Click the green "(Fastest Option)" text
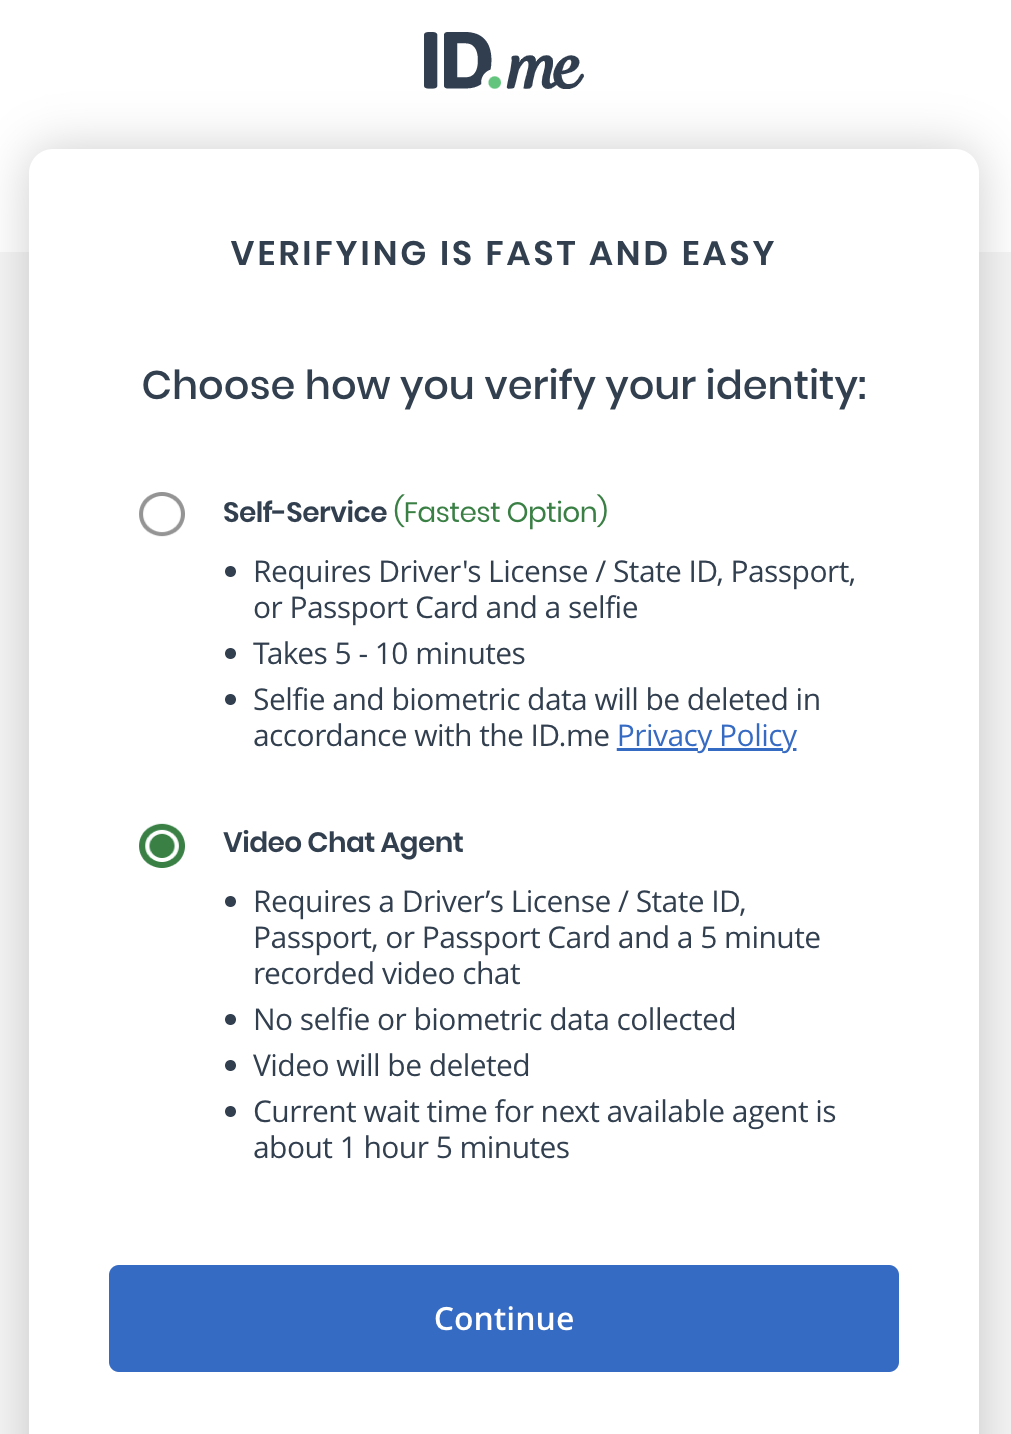Viewport: 1011px width, 1434px height. click(501, 512)
